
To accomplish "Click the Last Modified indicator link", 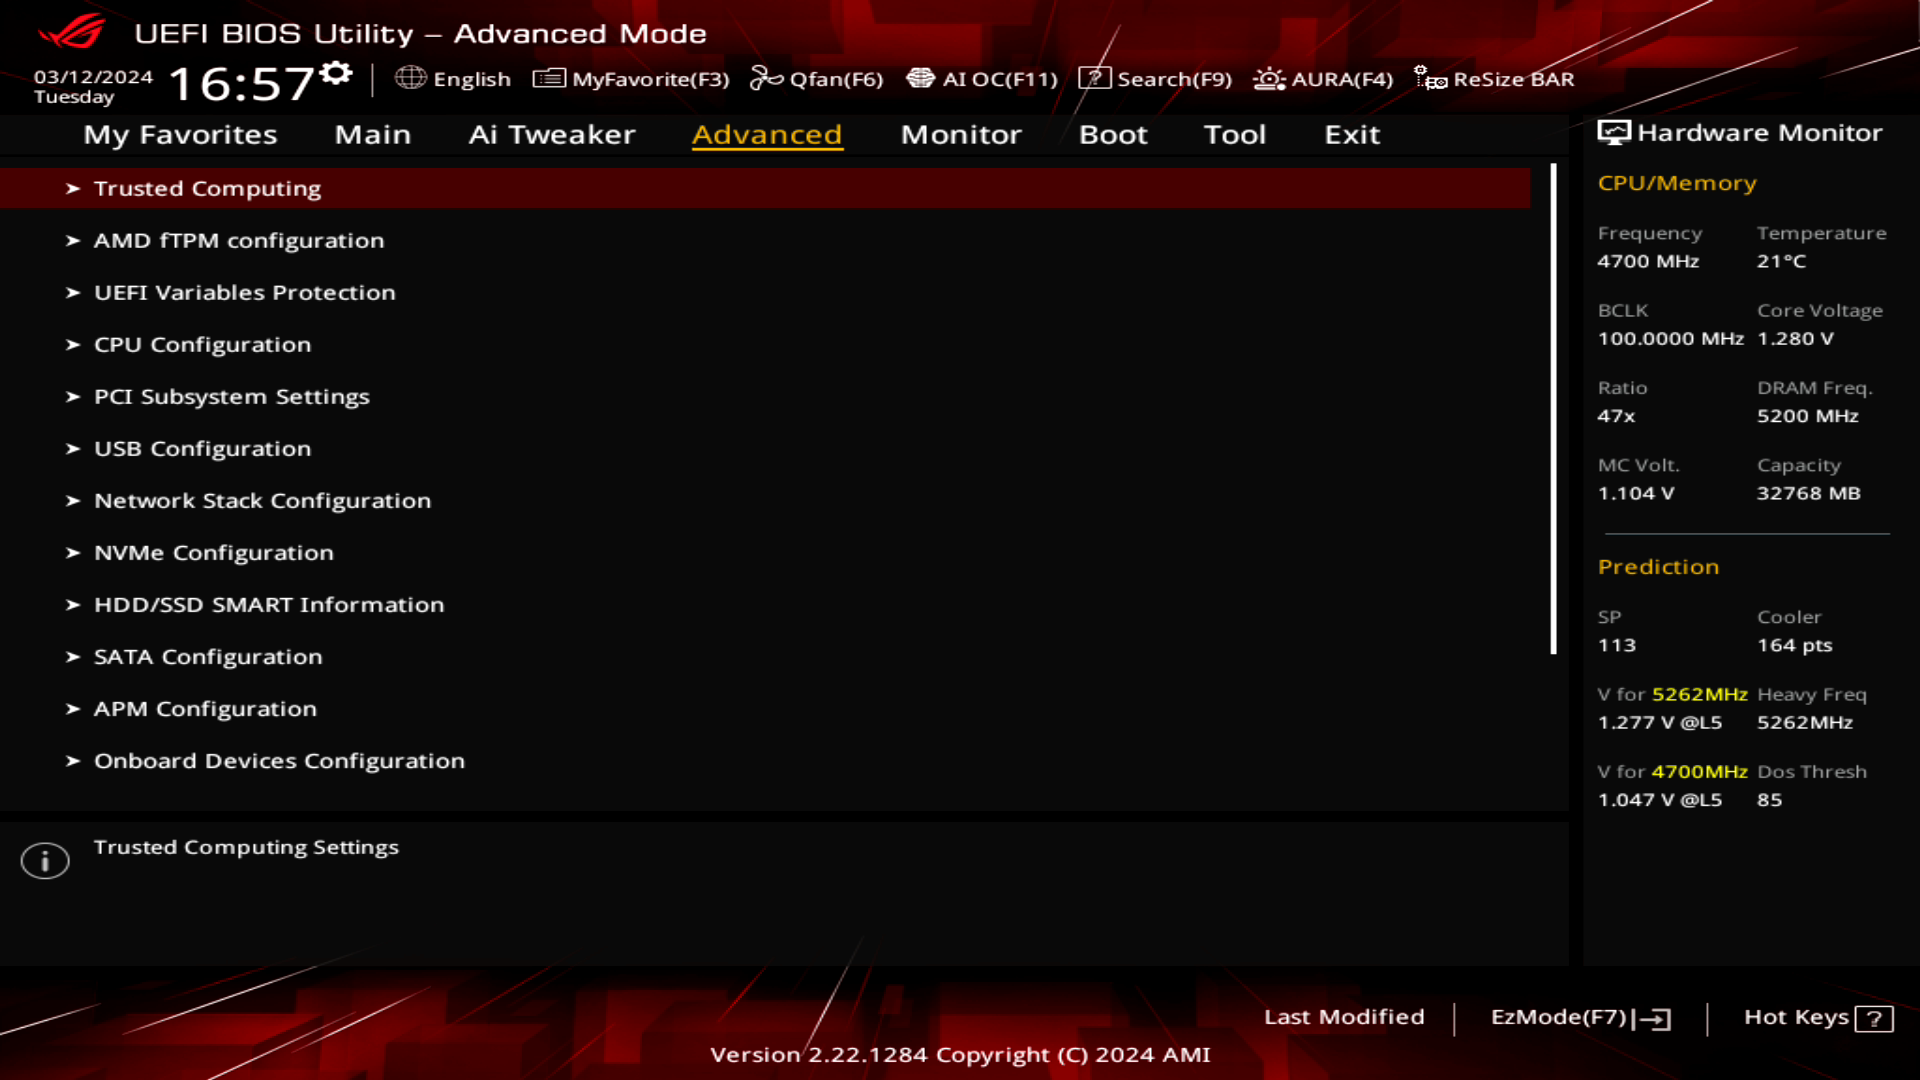I will coord(1344,1015).
